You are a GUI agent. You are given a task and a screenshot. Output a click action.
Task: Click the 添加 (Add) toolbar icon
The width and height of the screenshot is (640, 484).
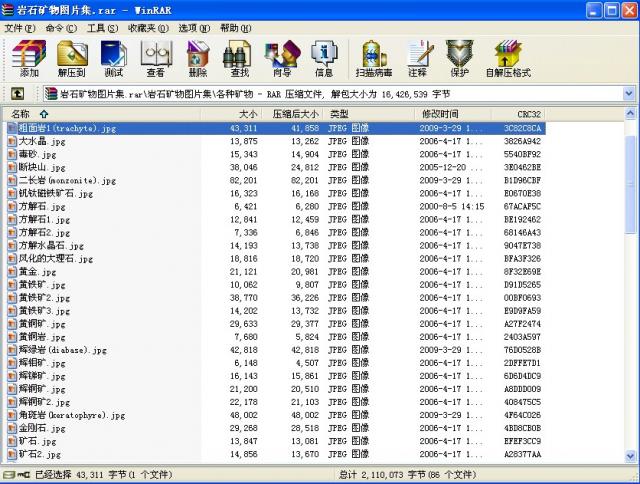[x=29, y=59]
